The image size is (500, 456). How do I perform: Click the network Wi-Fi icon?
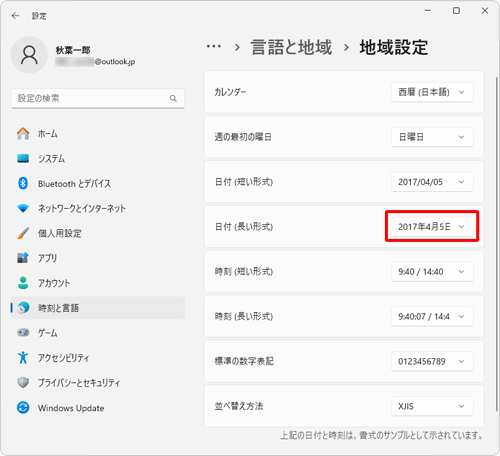[23, 208]
